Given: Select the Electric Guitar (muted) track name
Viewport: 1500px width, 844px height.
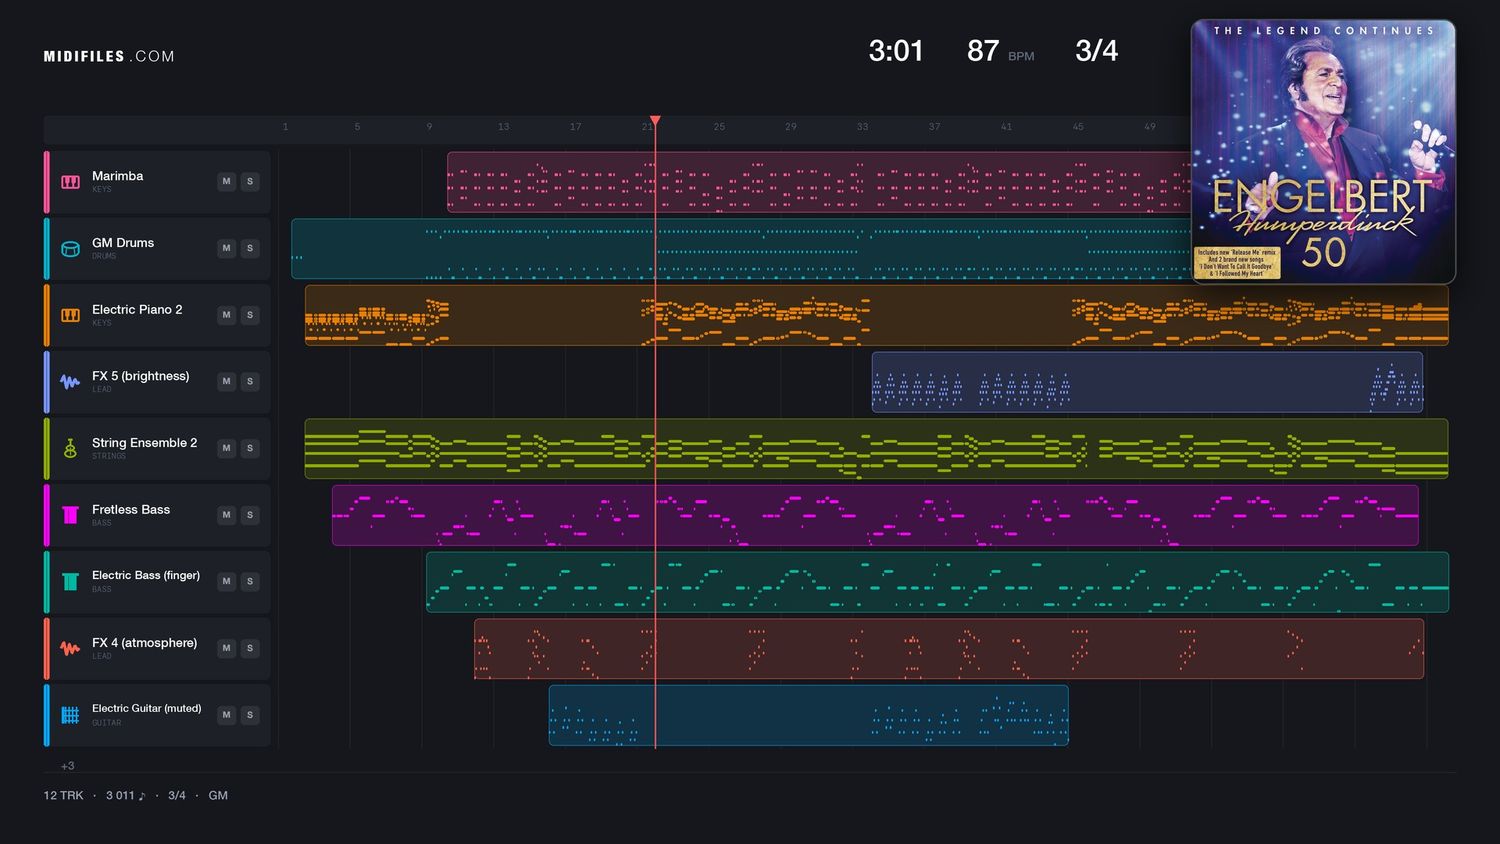Looking at the screenshot, I should tap(146, 709).
